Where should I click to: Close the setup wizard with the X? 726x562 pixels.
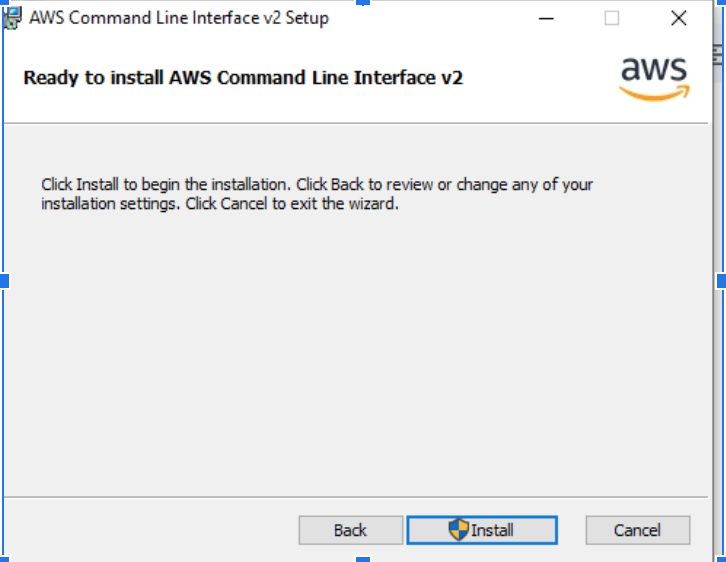(679, 18)
